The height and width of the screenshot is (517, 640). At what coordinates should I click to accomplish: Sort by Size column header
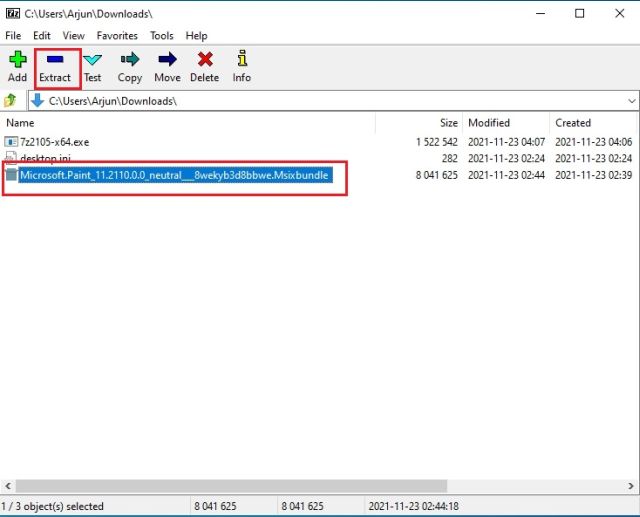pyautogui.click(x=419, y=123)
